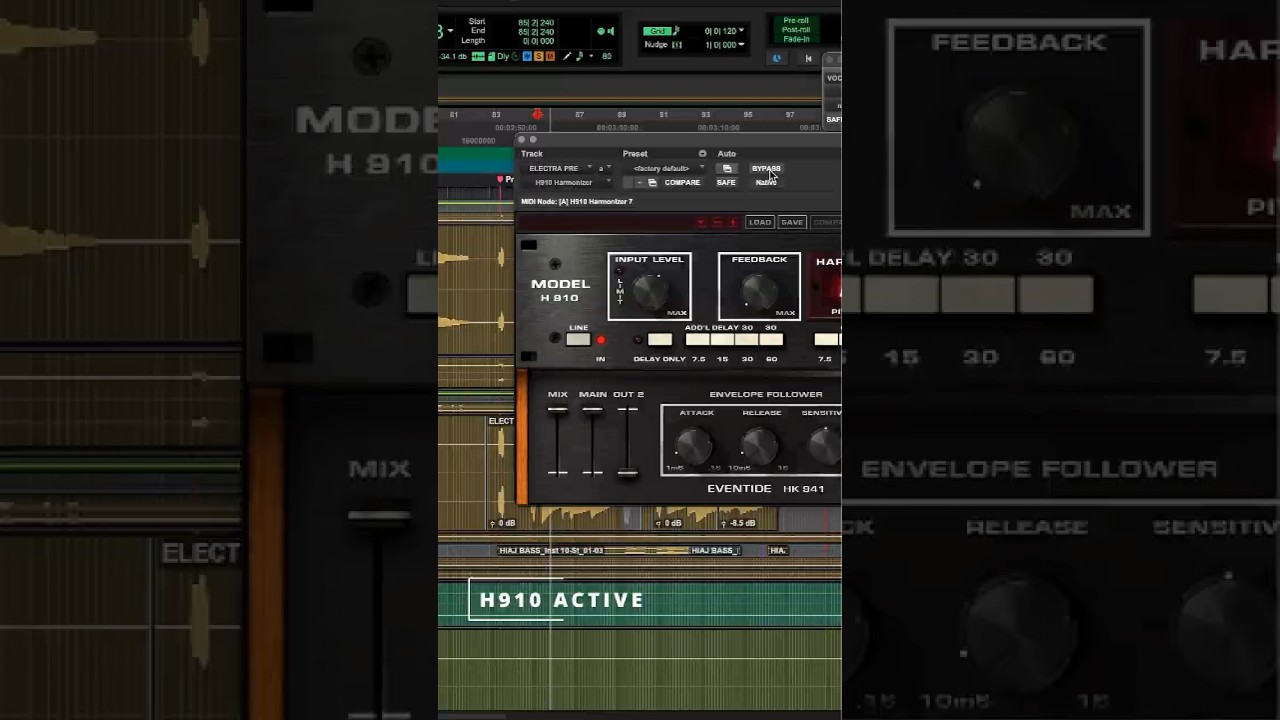Click the FEEDBACK knob

[760, 291]
